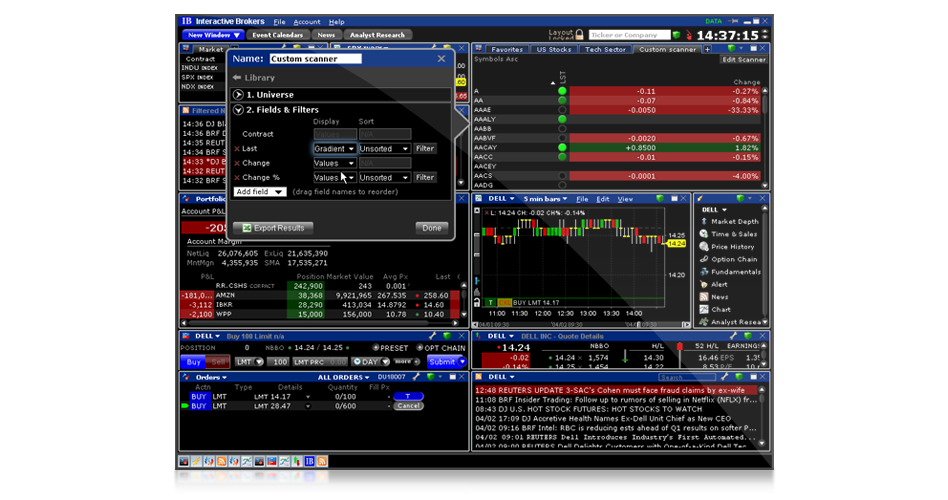The width and height of the screenshot is (948, 500).
Task: Click the Ticker or Company search field
Action: point(631,35)
